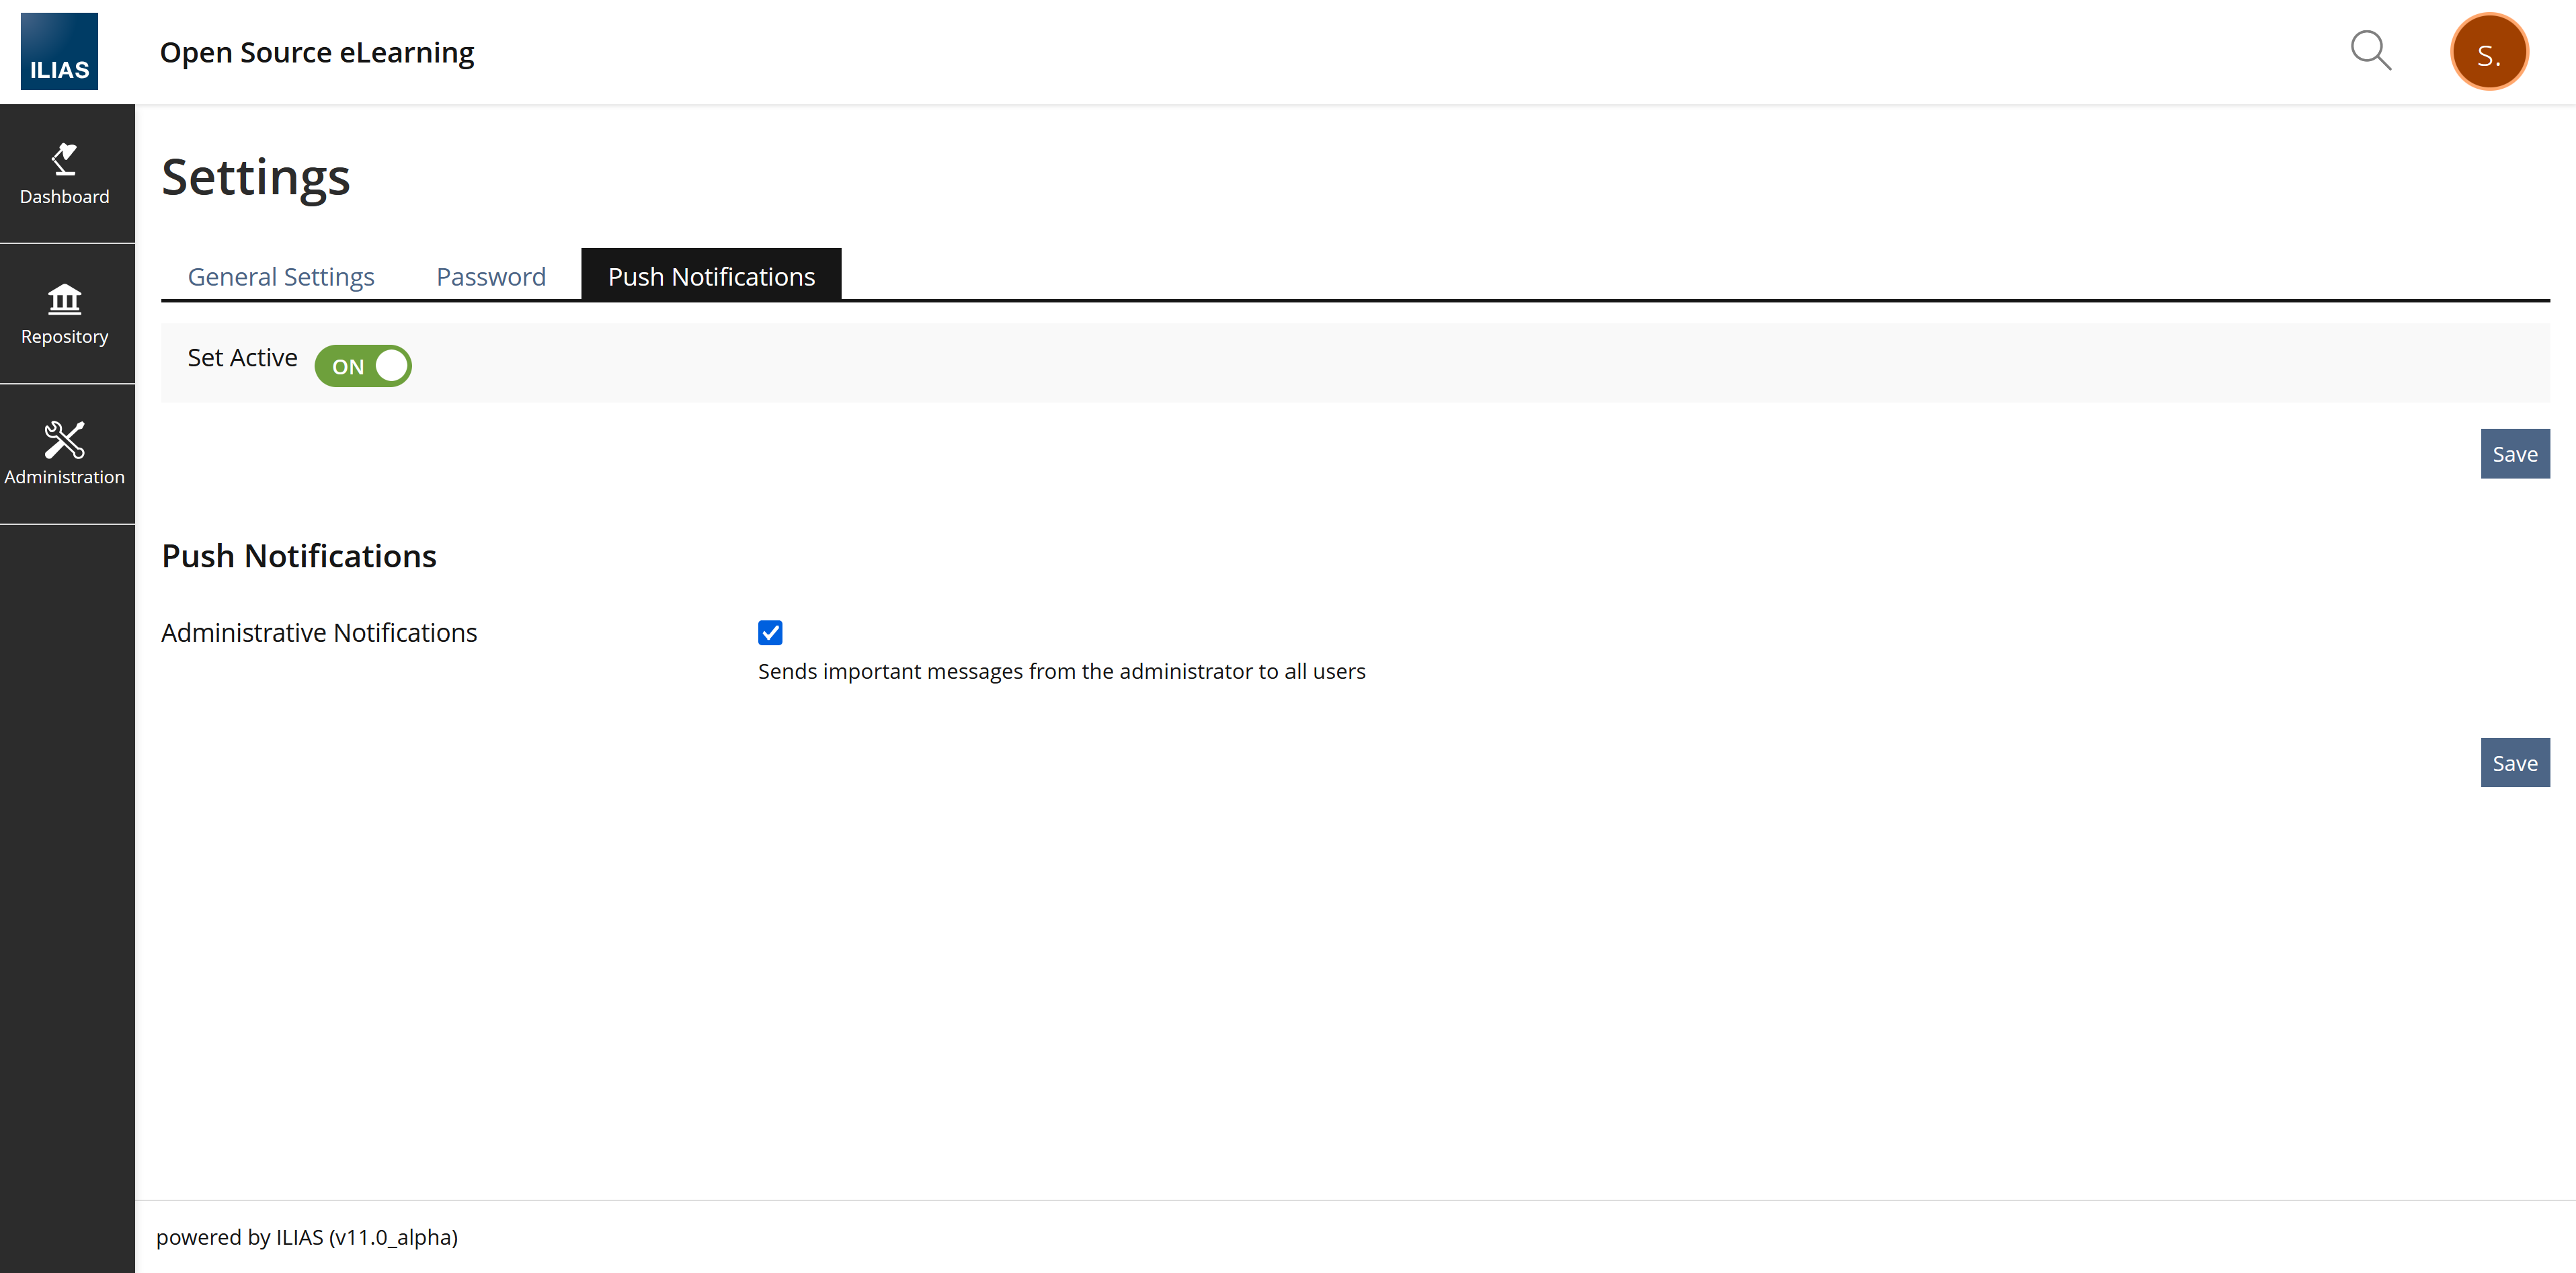This screenshot has height=1273, width=2576.
Task: Switch to the Password tab
Action: [x=491, y=276]
